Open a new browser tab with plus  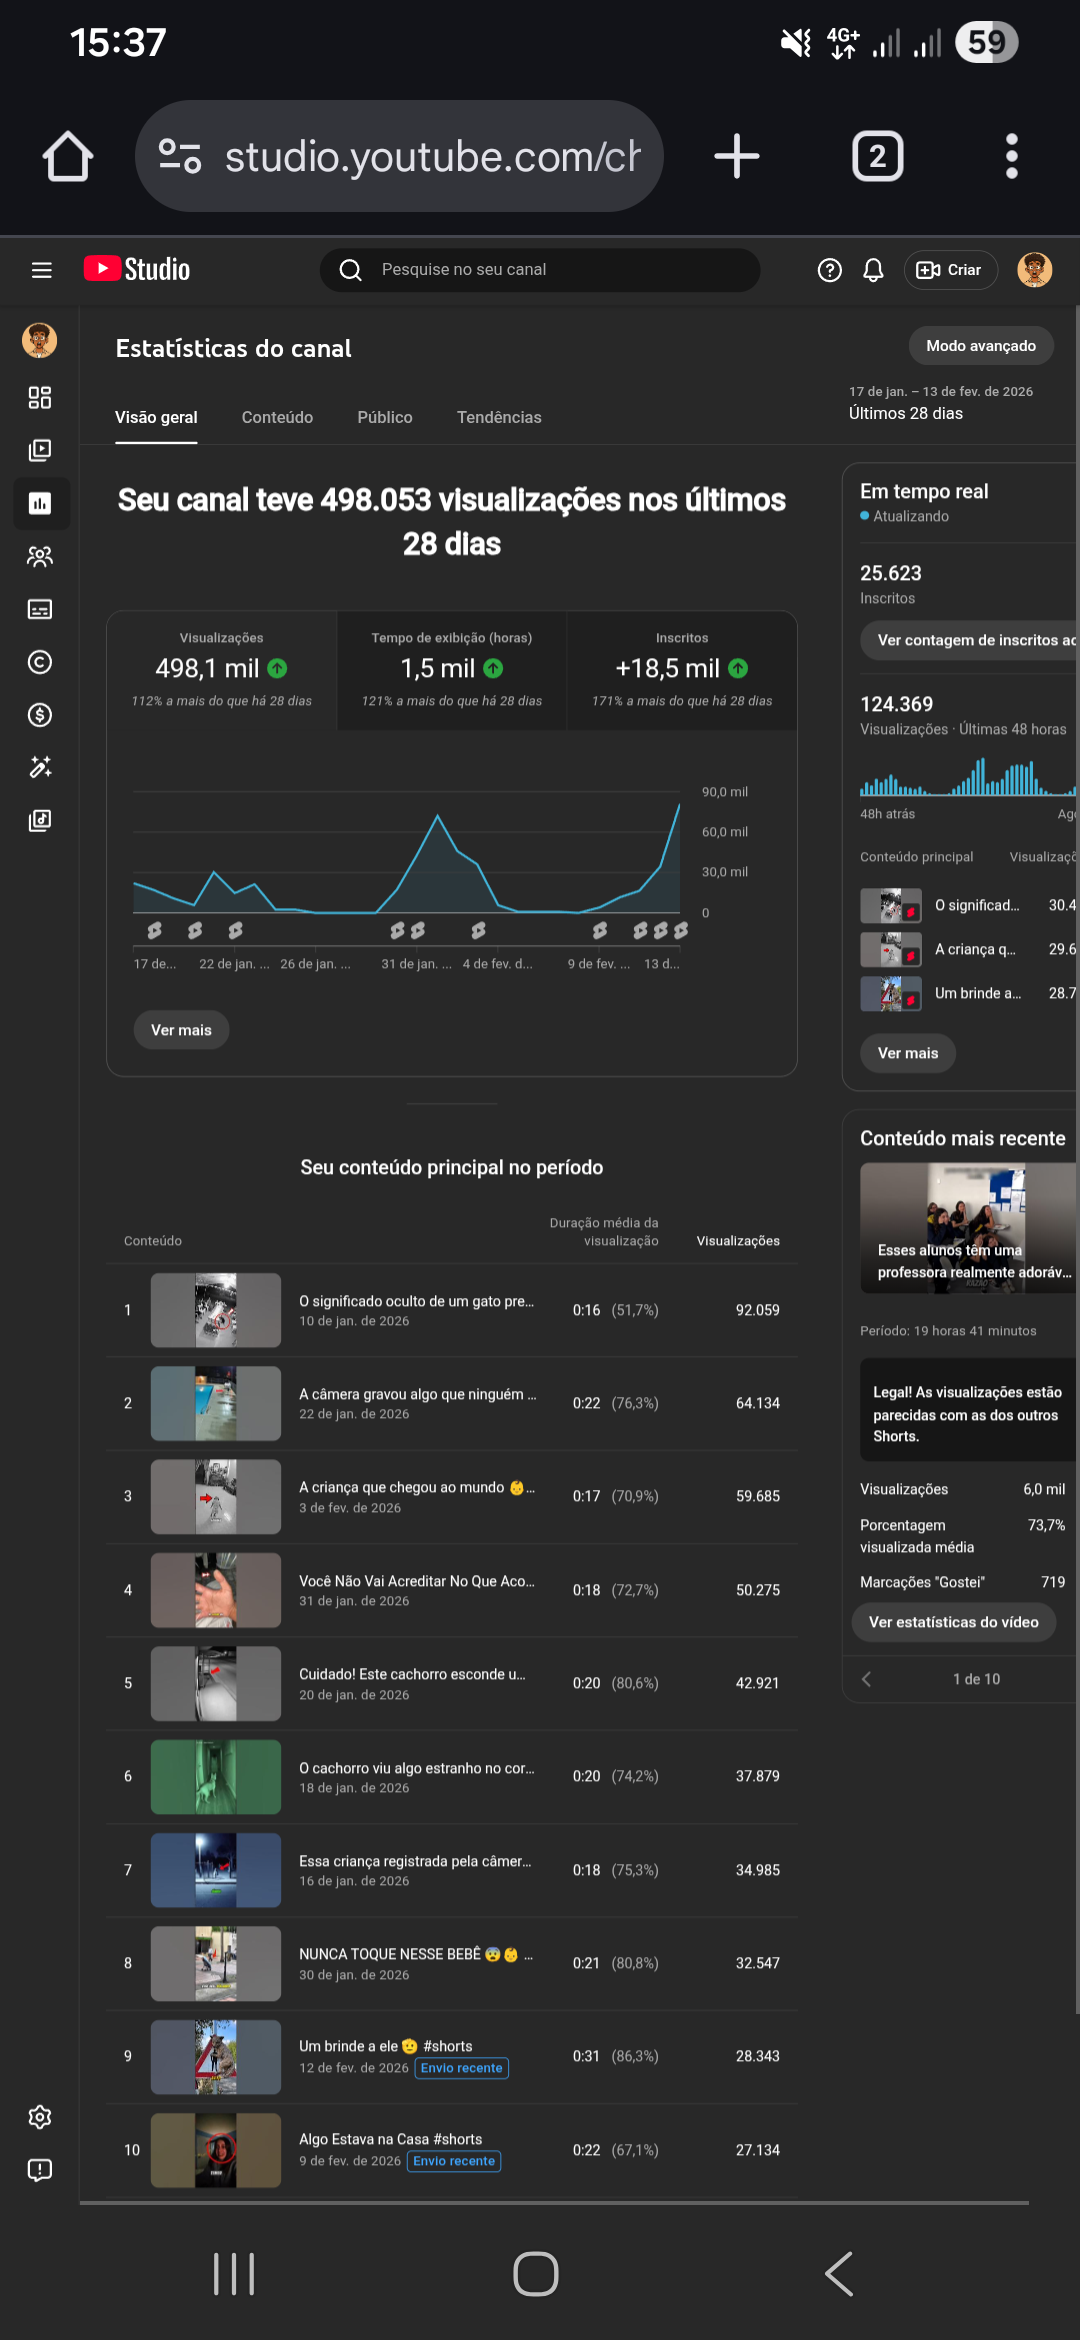(x=737, y=157)
